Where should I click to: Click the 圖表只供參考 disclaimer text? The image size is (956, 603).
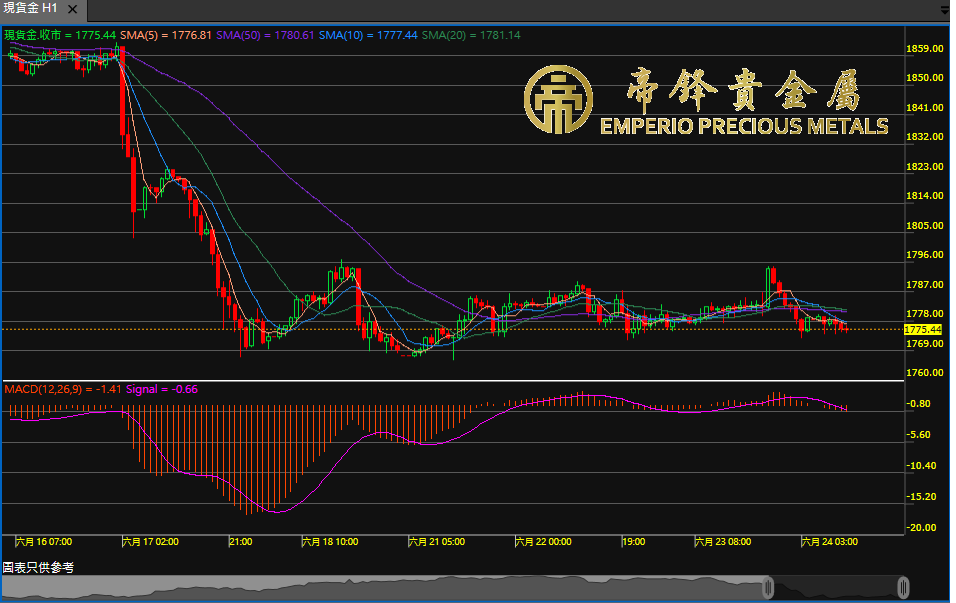click(38, 567)
